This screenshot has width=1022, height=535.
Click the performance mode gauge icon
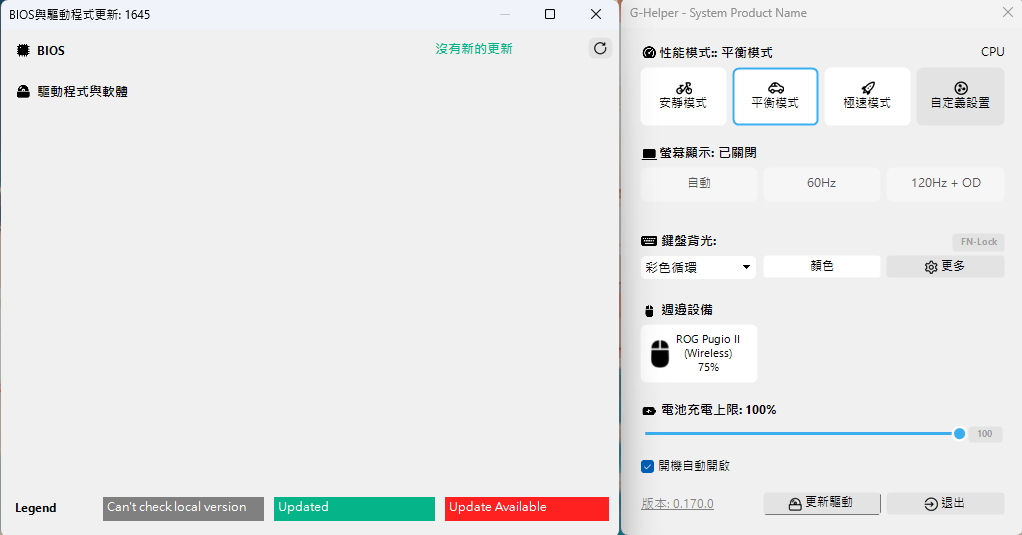649,53
